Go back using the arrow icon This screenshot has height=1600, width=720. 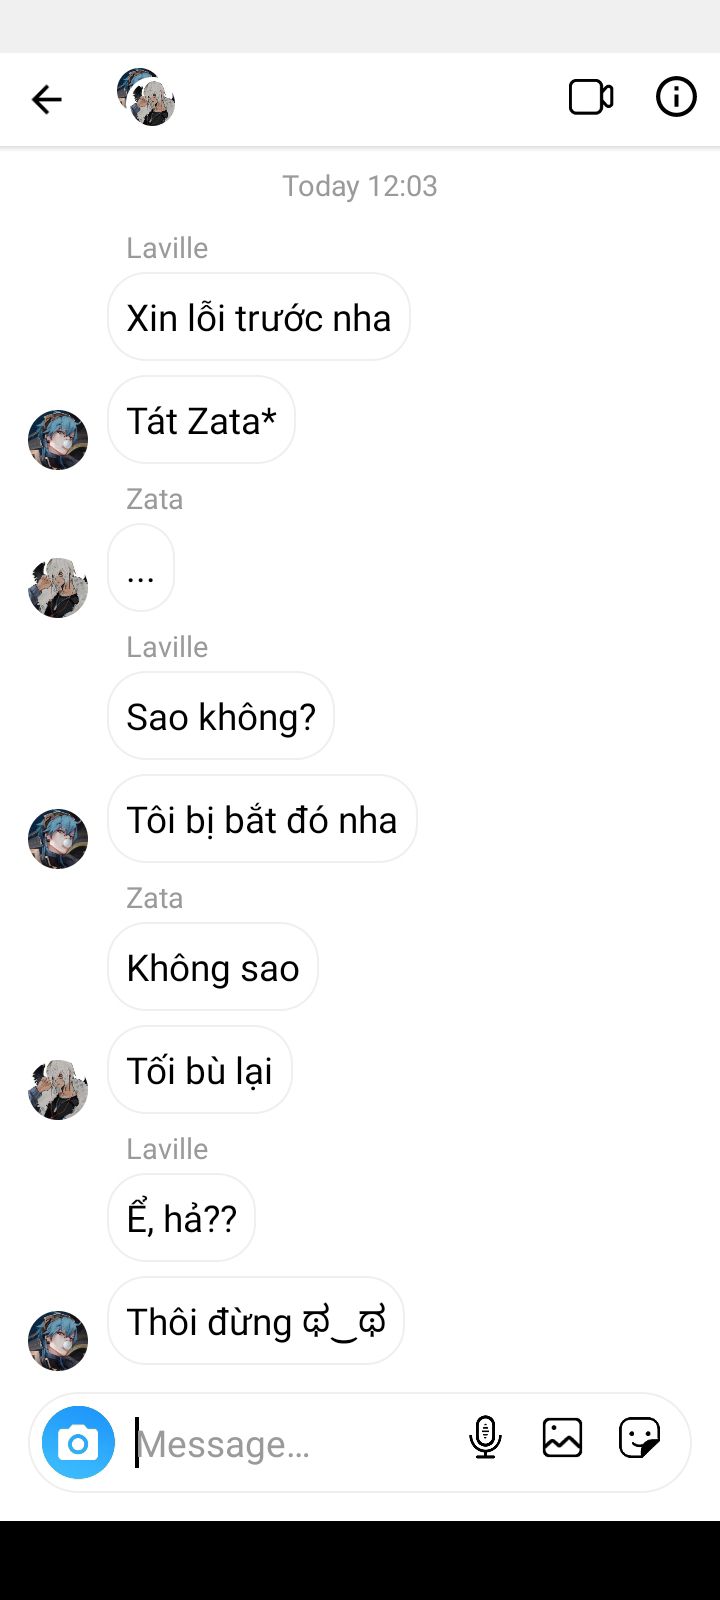46,99
